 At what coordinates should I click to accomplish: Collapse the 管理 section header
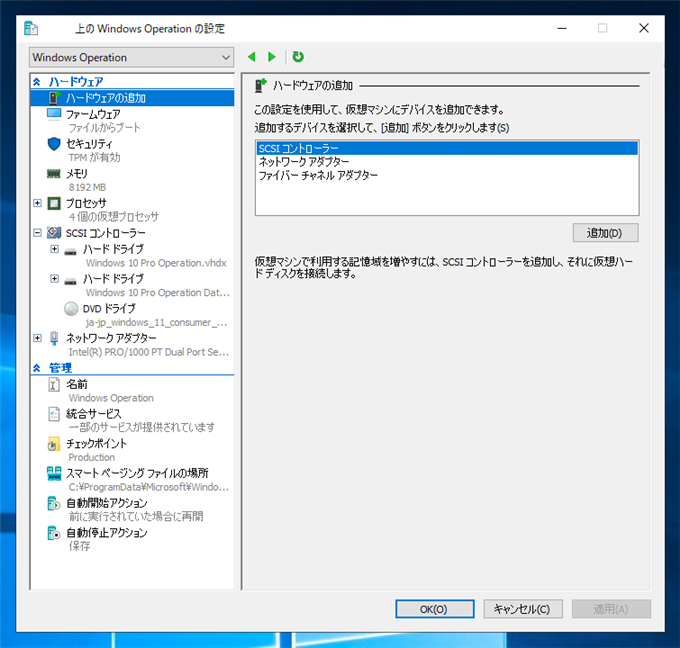[36, 368]
